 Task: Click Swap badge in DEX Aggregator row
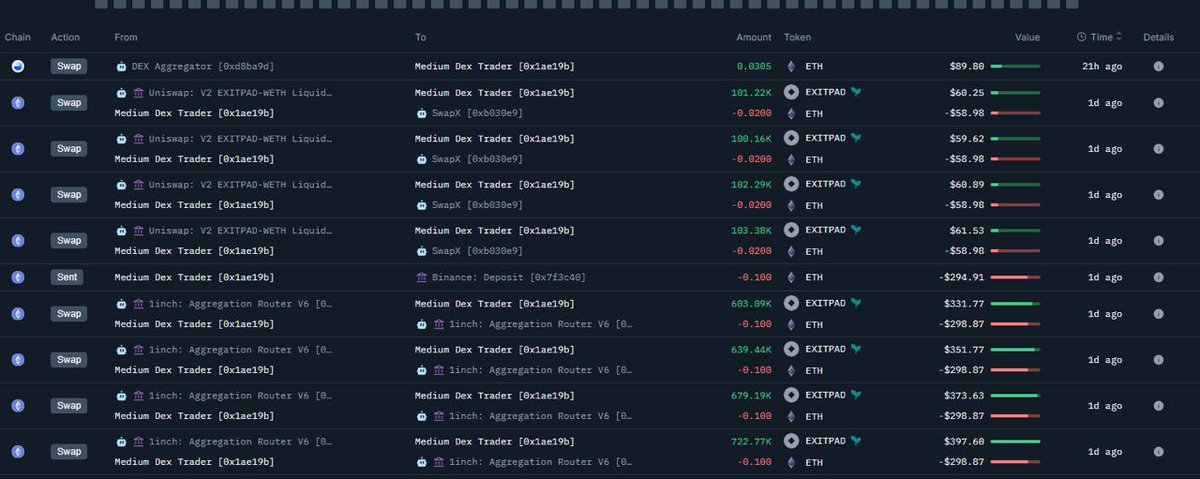click(69, 67)
